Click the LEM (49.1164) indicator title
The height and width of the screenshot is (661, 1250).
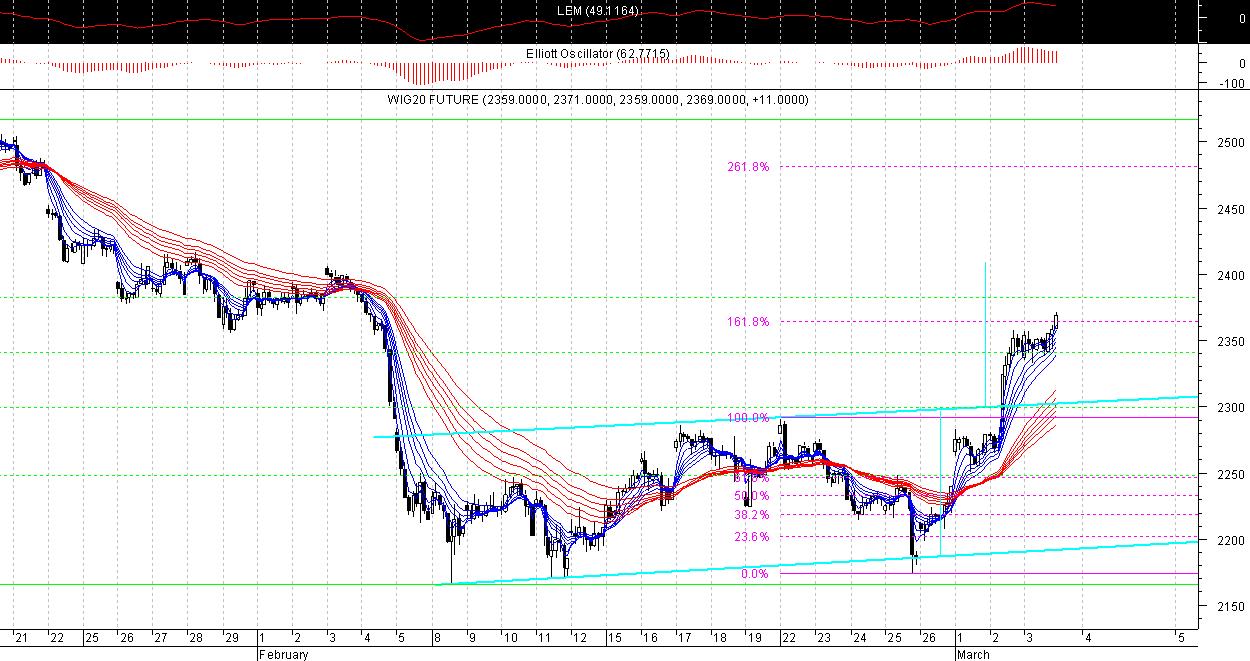598,11
